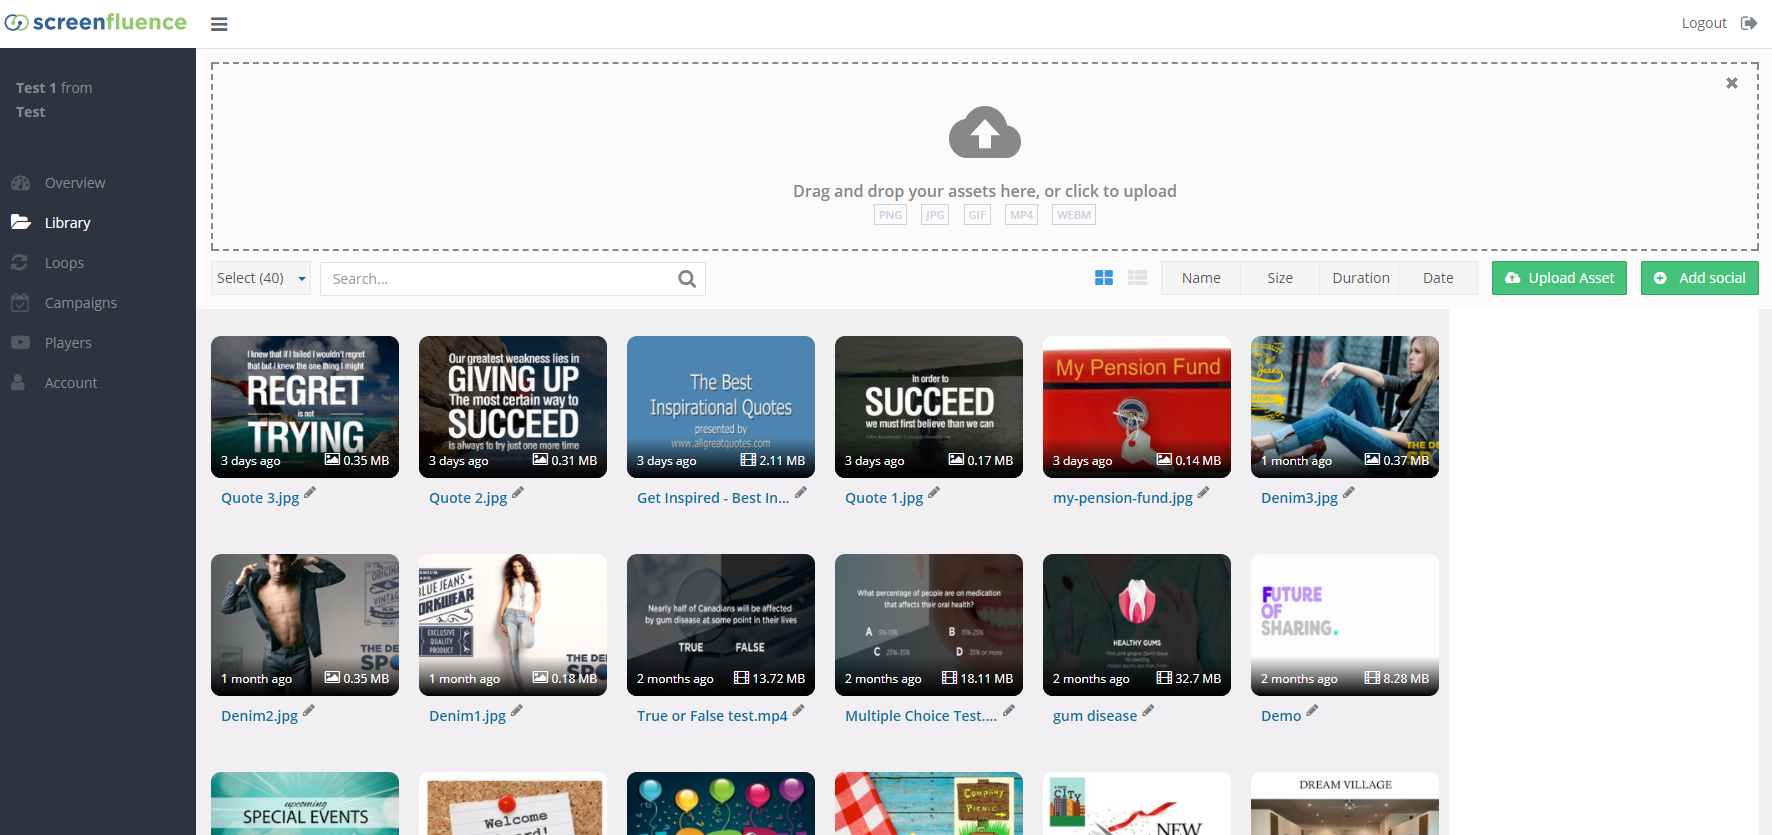
Task: Click pencil beside my-pension-fund.jpg
Action: [1203, 492]
